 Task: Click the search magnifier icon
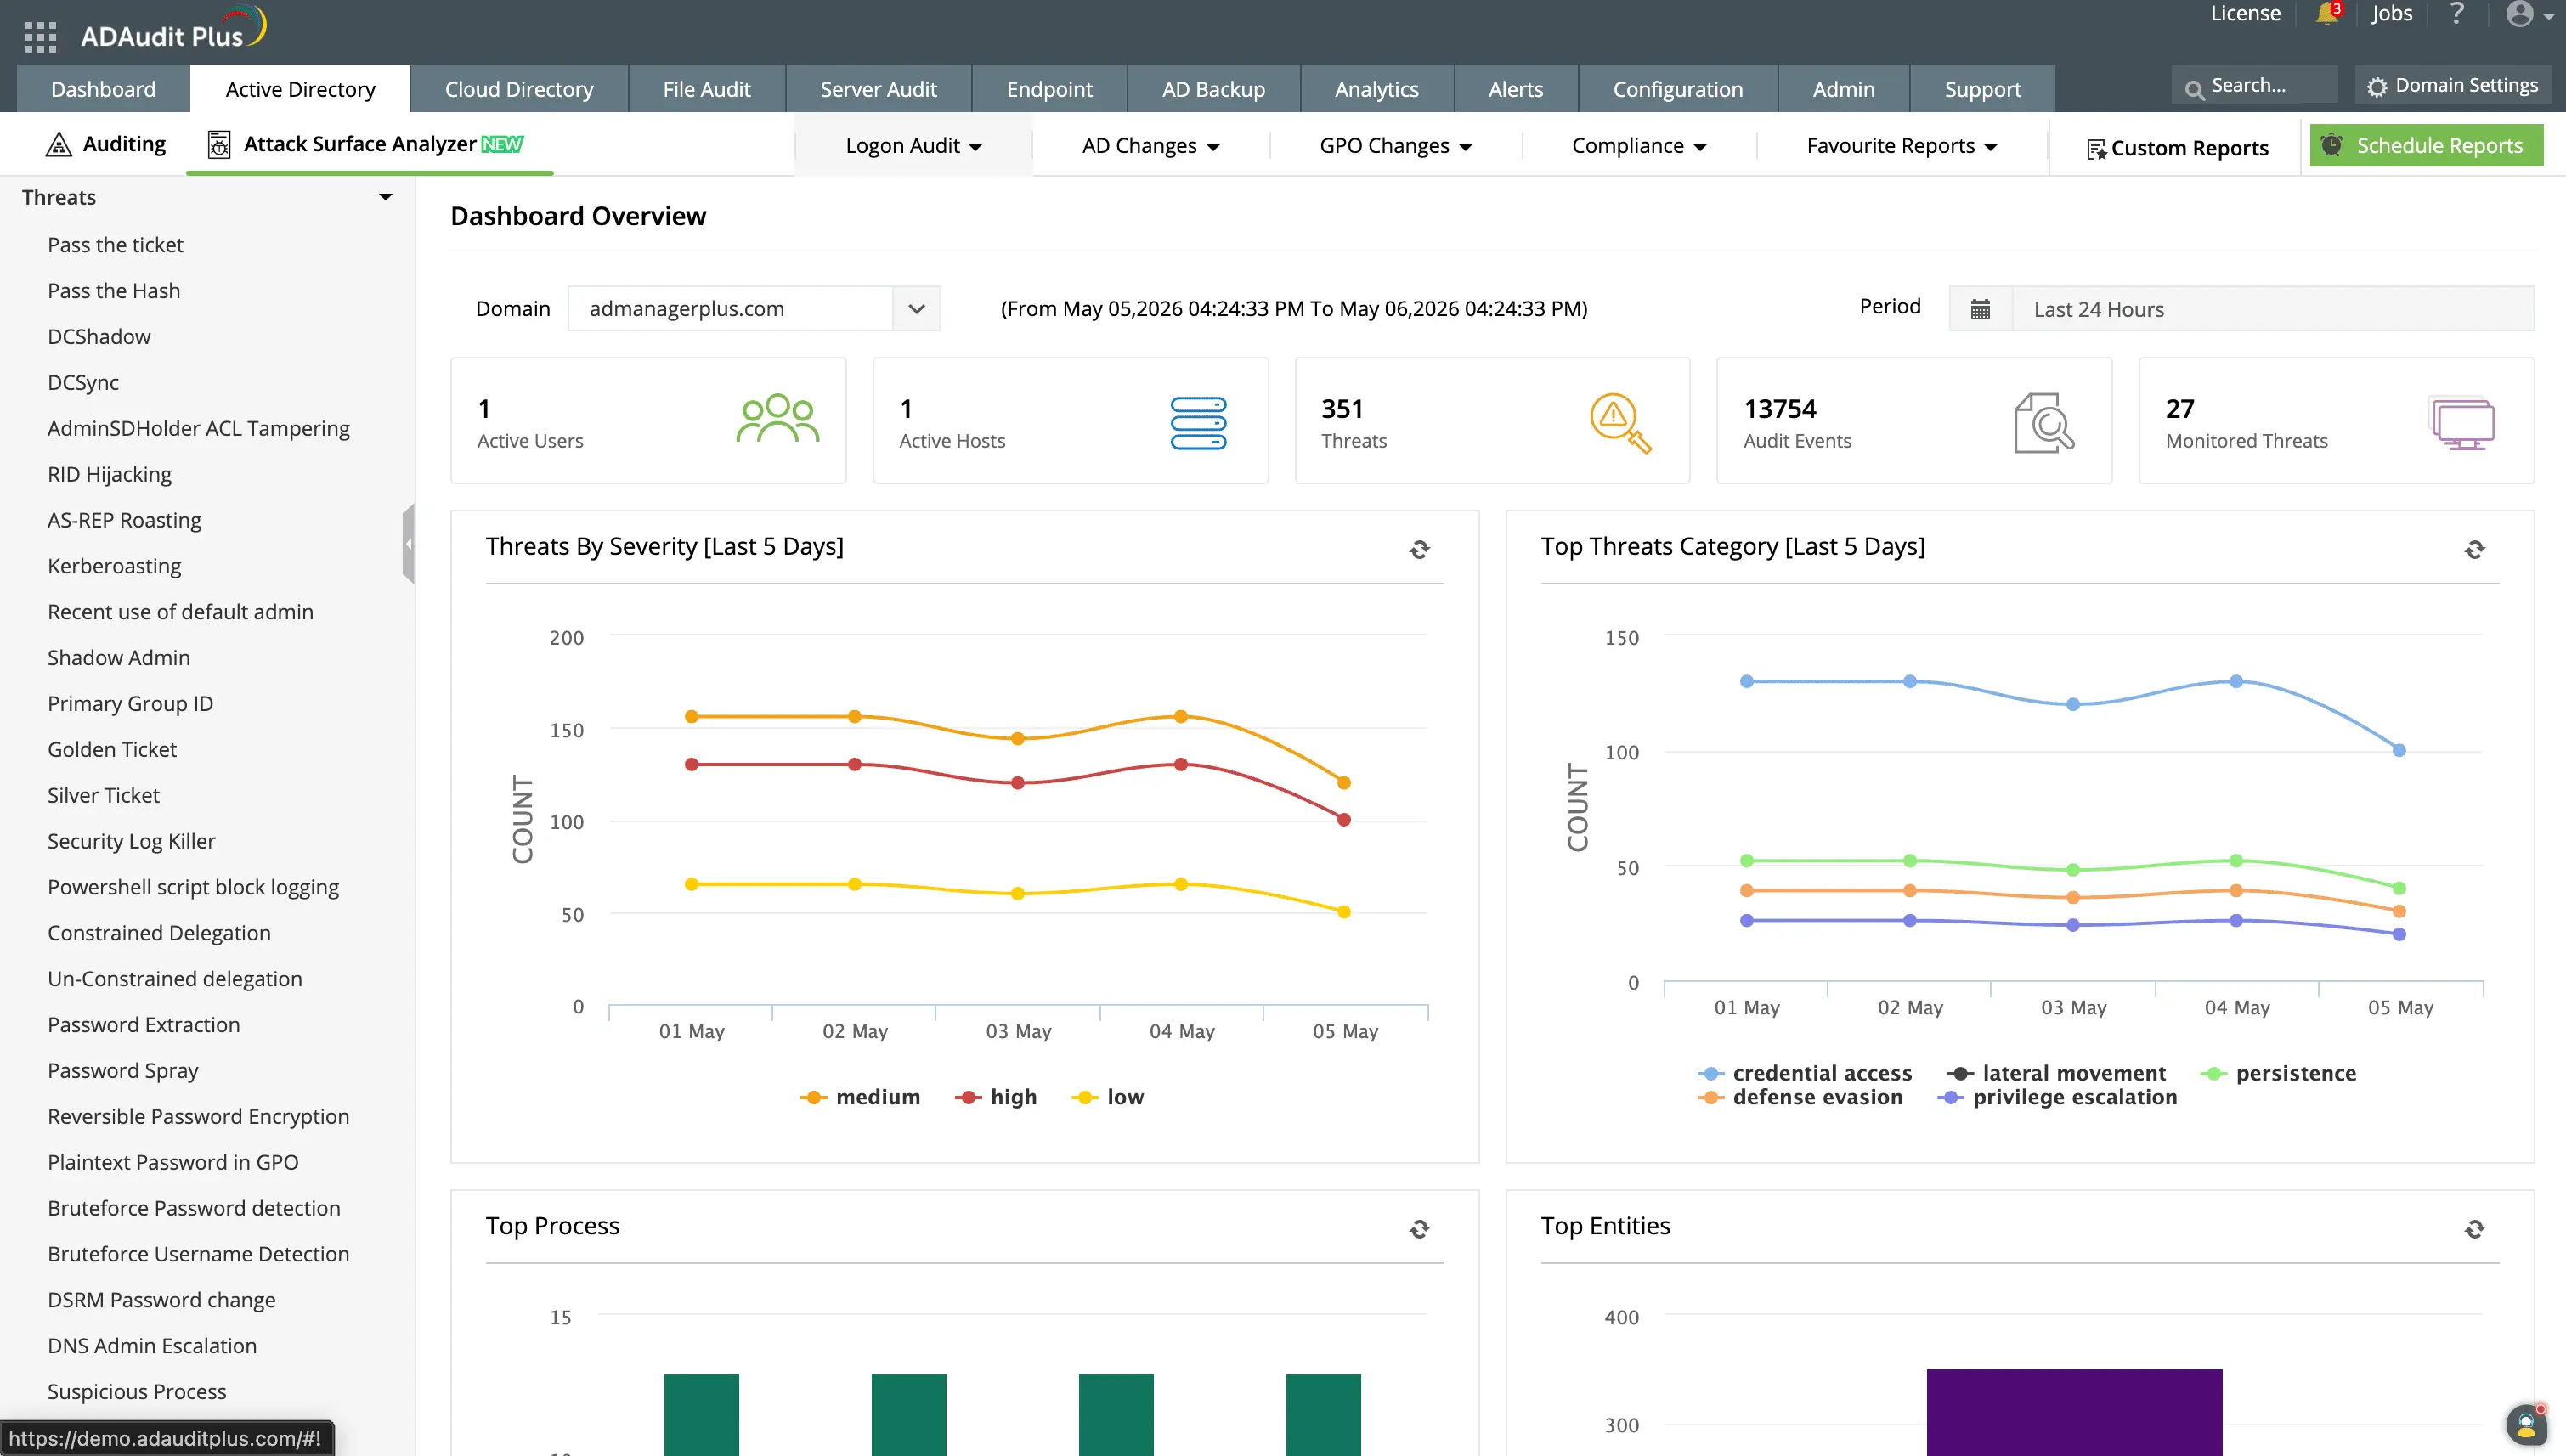pos(2194,90)
